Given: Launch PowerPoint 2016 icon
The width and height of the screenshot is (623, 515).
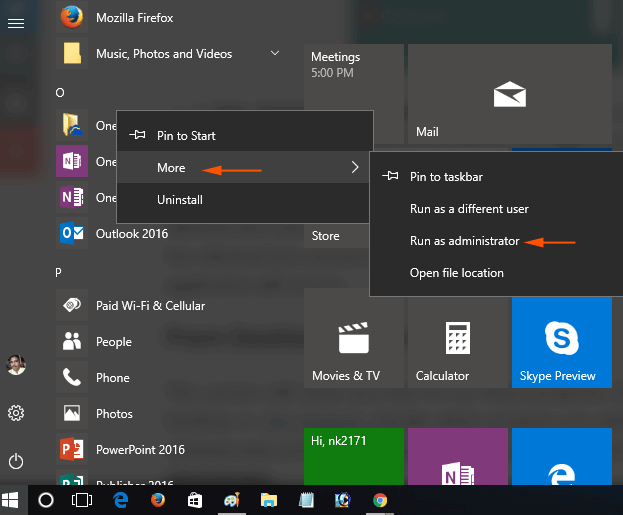Looking at the screenshot, I should (x=72, y=449).
